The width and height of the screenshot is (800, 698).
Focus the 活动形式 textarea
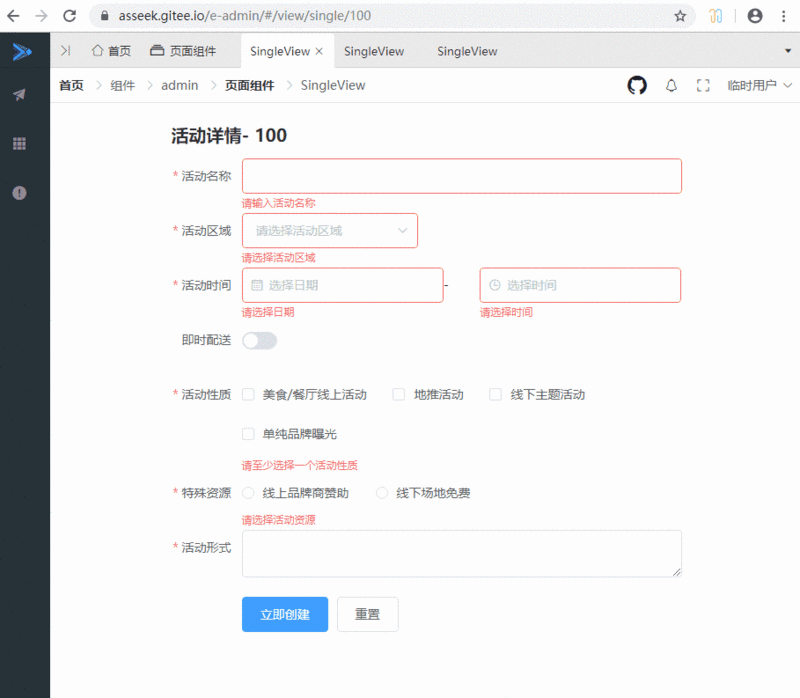pyautogui.click(x=462, y=554)
